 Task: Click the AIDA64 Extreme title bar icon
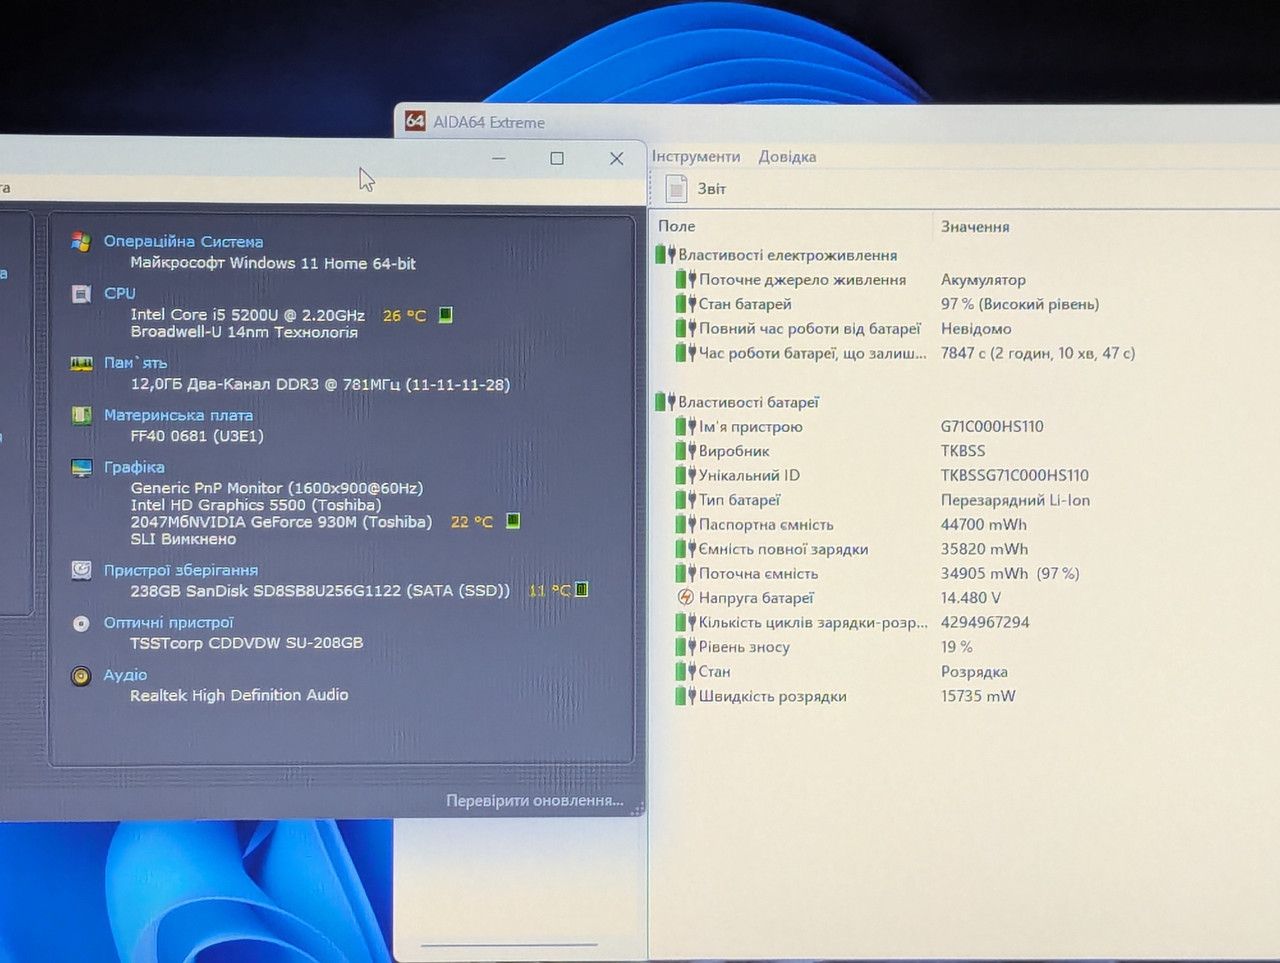pyautogui.click(x=415, y=121)
